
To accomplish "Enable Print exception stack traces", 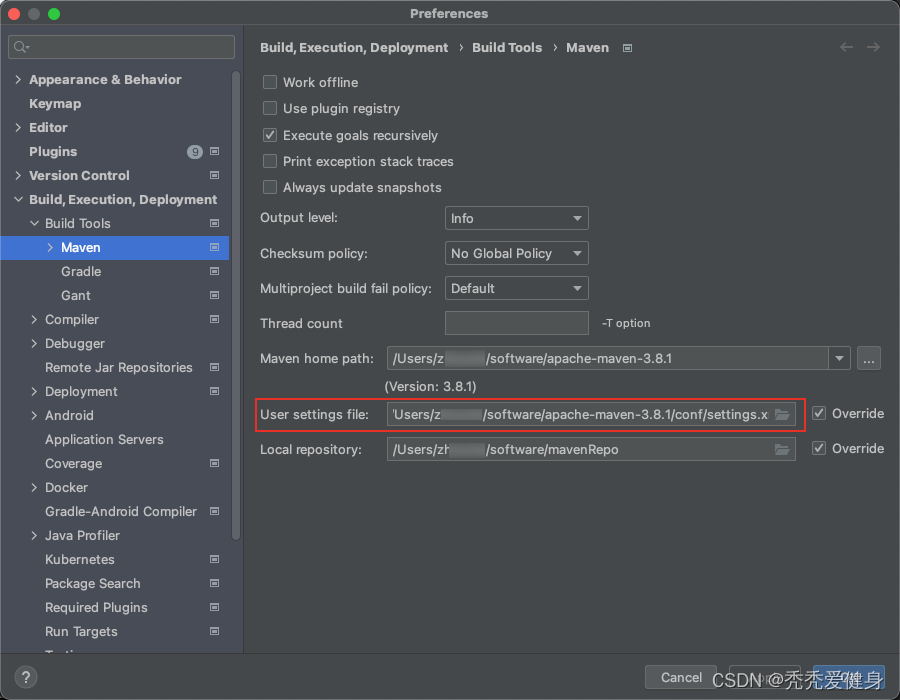I will pyautogui.click(x=270, y=161).
